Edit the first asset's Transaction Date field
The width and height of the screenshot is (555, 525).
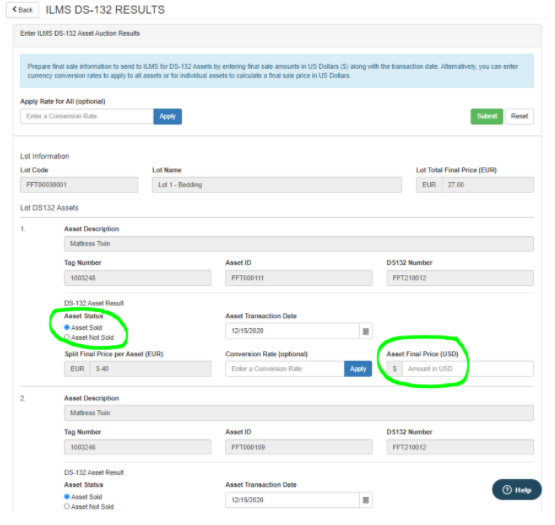click(x=292, y=331)
